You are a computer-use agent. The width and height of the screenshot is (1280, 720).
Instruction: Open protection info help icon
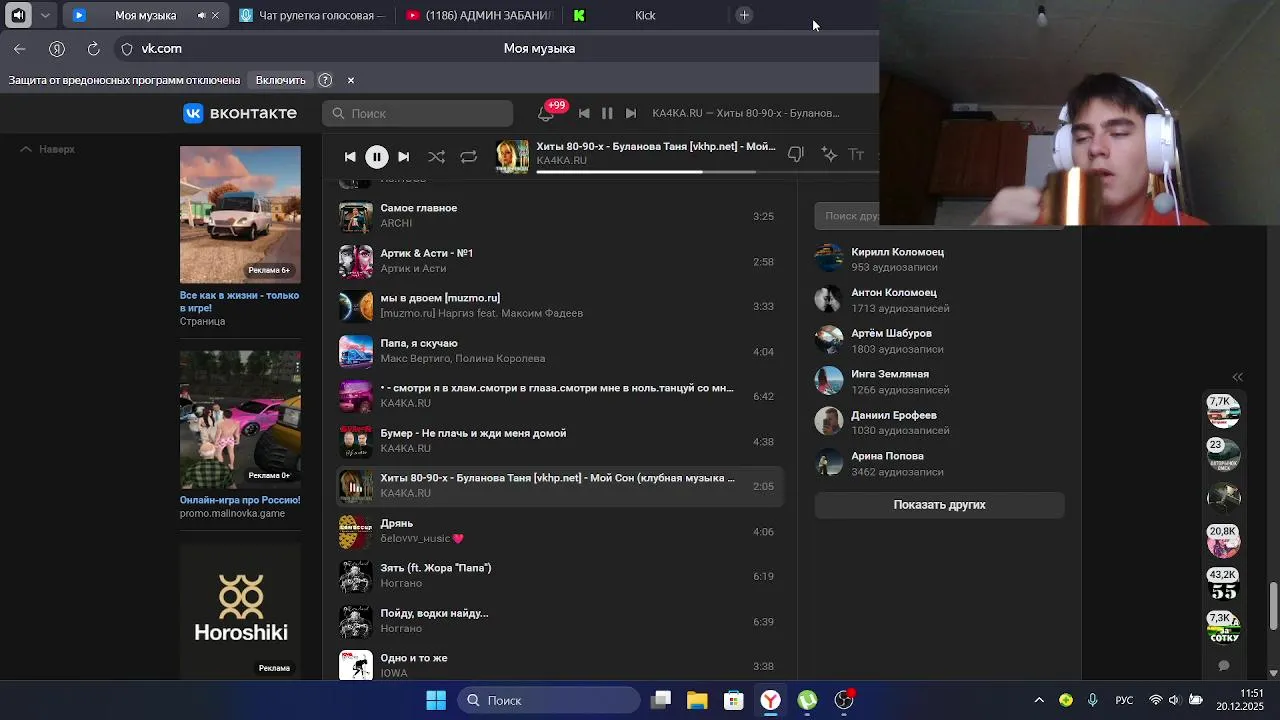[x=325, y=80]
